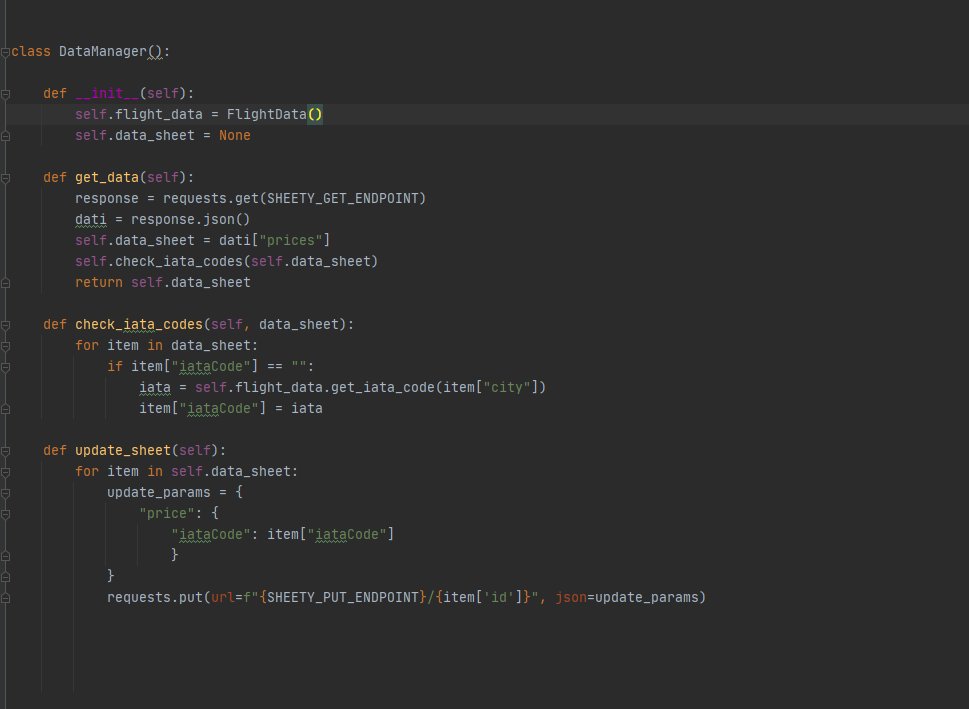Fold the 'for item in self.data_sheet:' loop
Image resolution: width=969 pixels, height=709 pixels.
pos(6,472)
